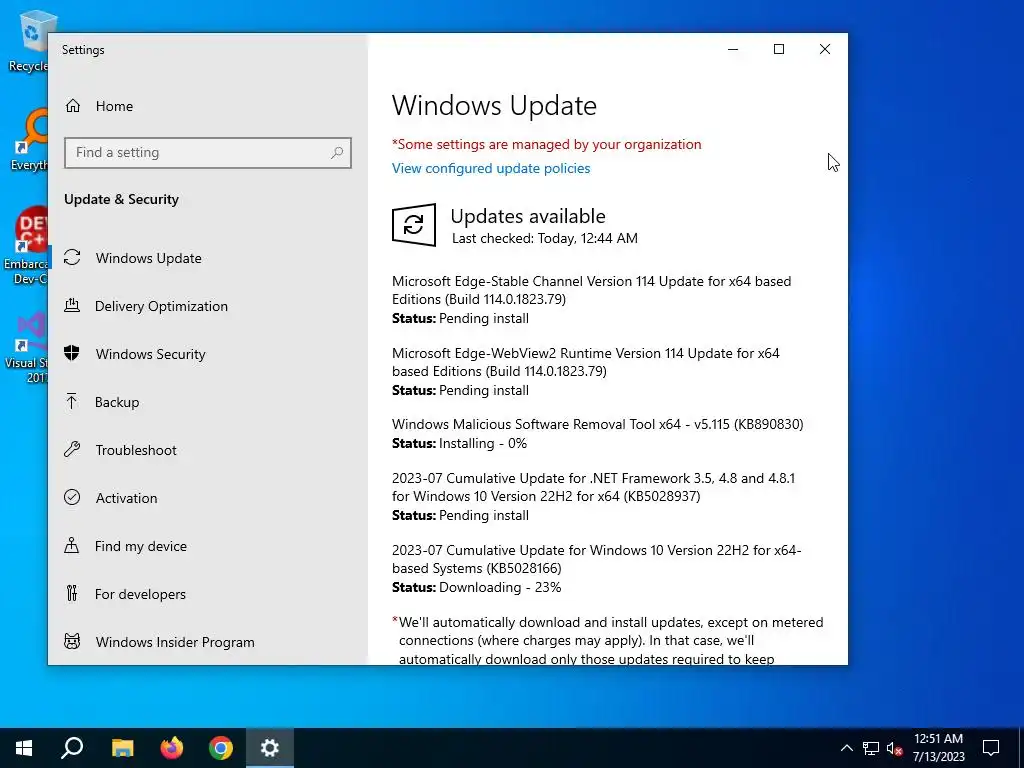1024x768 pixels.
Task: Click the network status tray icon
Action: click(871, 748)
